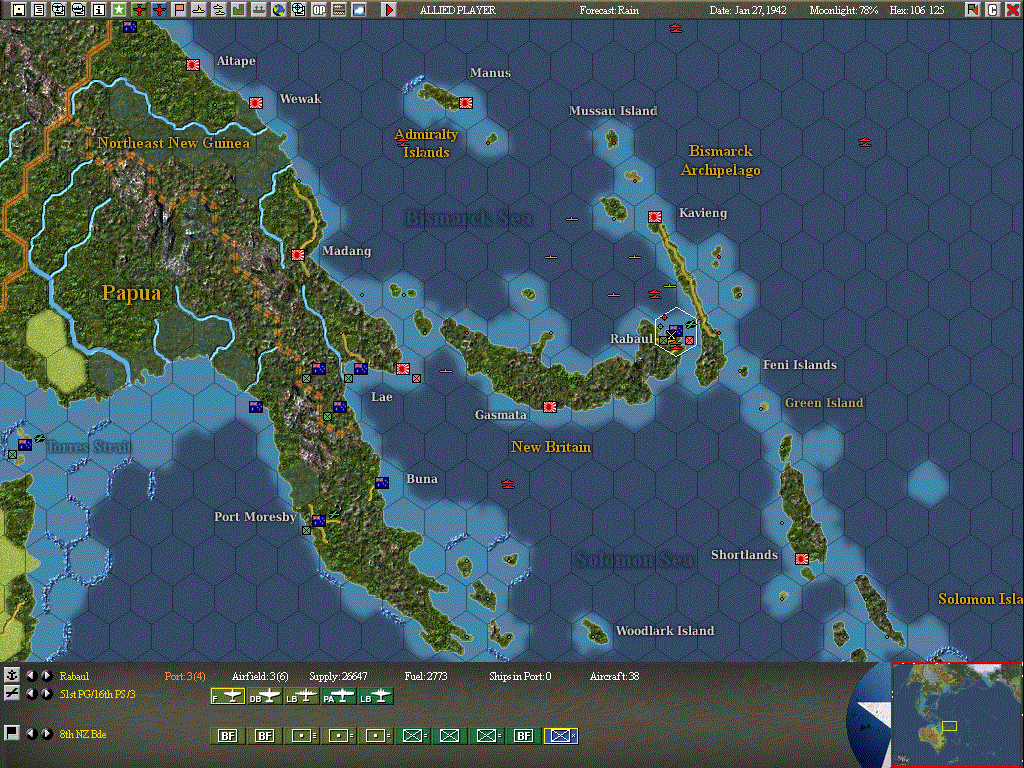This screenshot has width=1024, height=768.
Task: Select the red plane on blue background icon
Action: [x=159, y=10]
